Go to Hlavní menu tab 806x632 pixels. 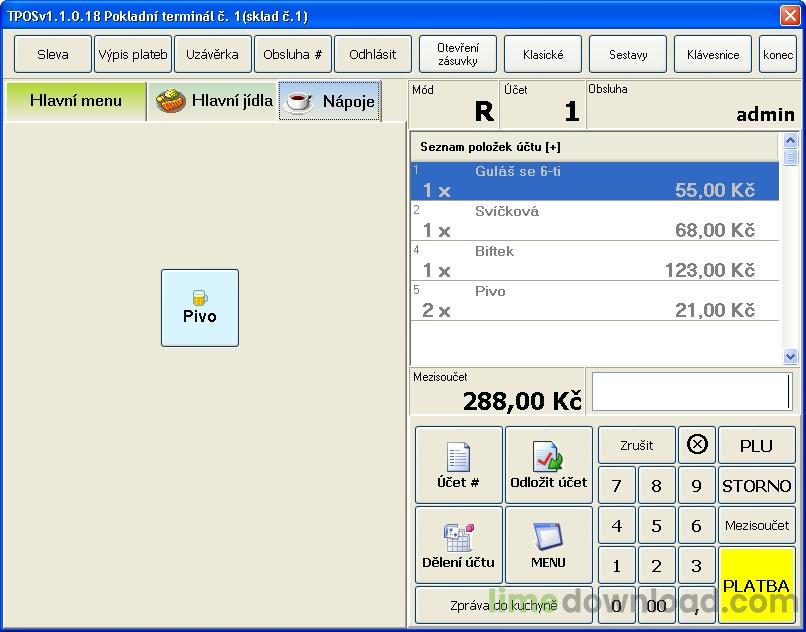tap(76, 101)
